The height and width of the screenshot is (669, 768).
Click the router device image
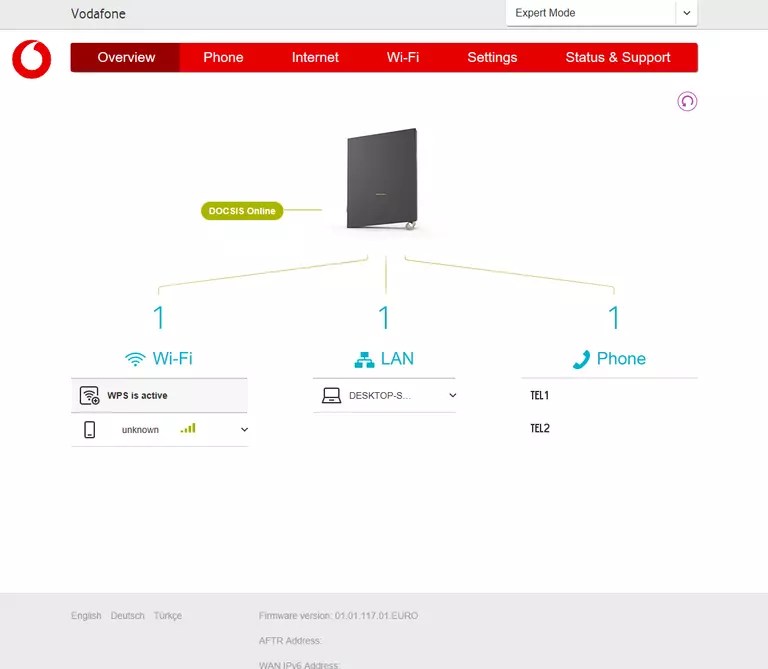tap(382, 179)
